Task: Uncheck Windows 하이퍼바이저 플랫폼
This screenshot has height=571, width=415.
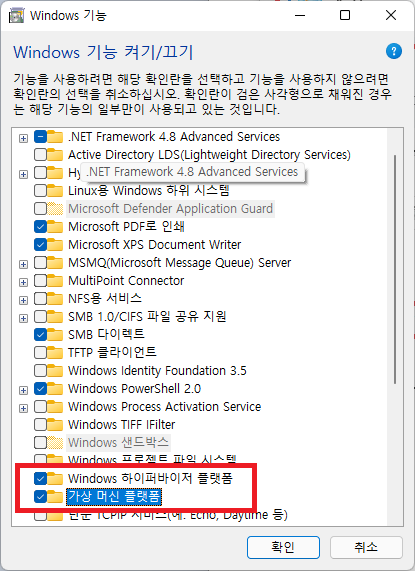Action: click(40, 479)
